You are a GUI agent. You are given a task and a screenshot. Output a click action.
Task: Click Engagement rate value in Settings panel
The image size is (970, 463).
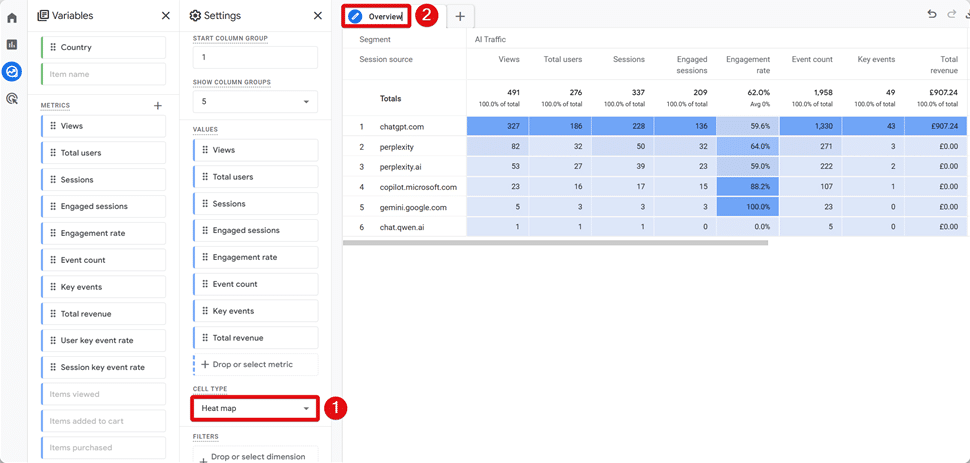coord(255,257)
